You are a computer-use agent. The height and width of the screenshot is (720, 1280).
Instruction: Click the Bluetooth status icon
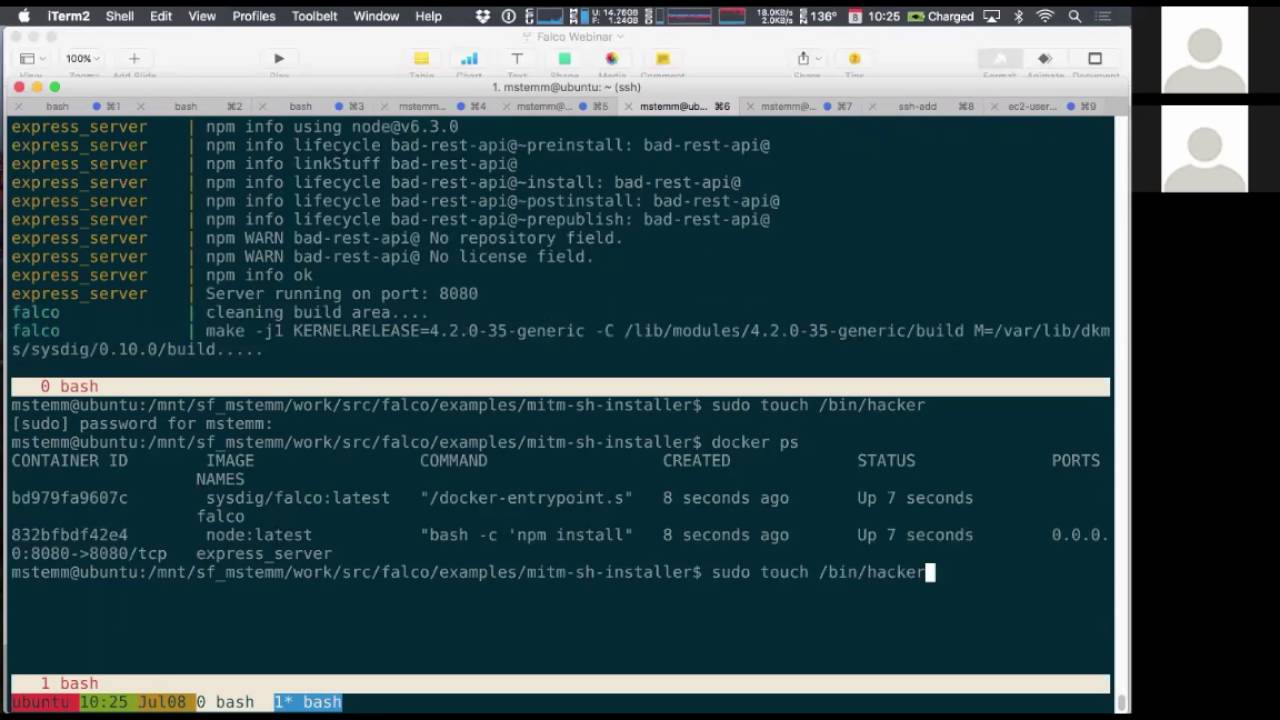tap(1019, 16)
